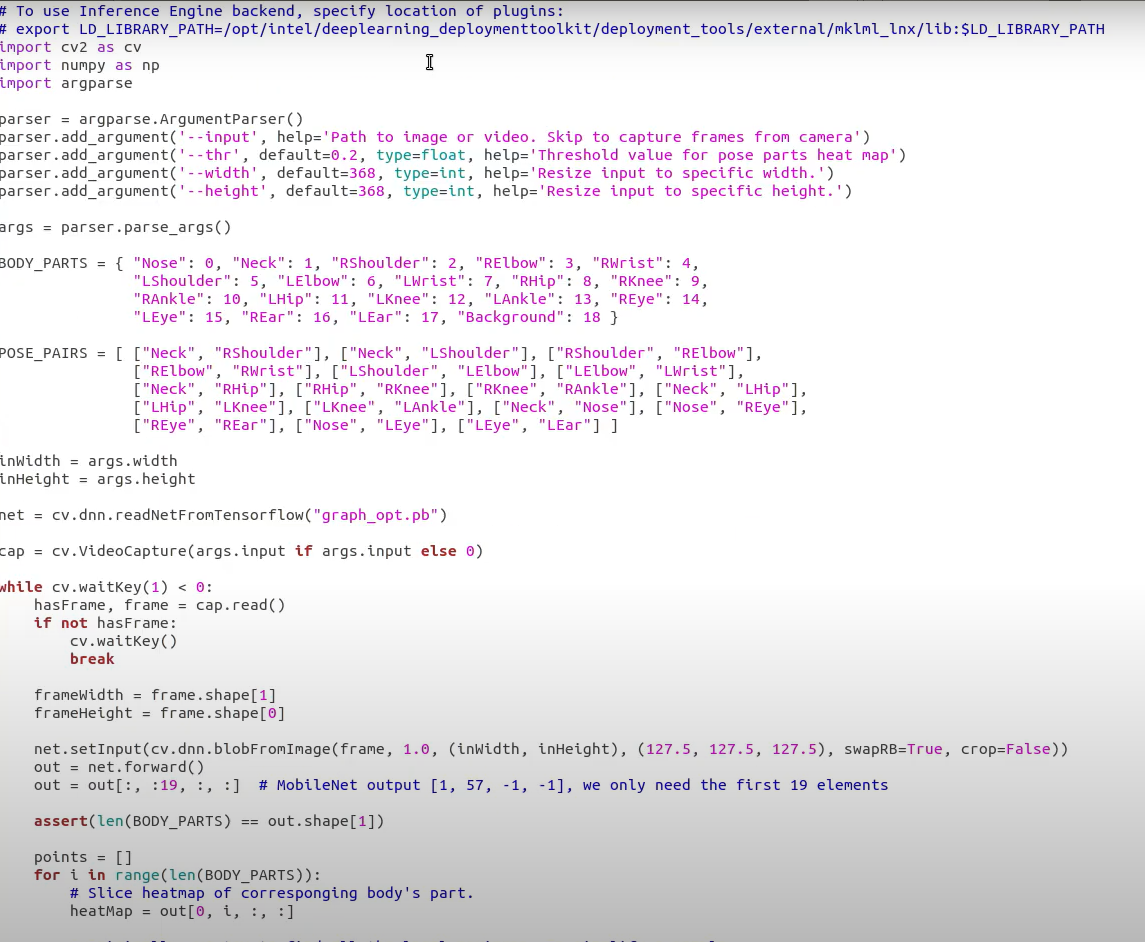Click the ["LEye", "LEar"] pair
The width and height of the screenshot is (1145, 942).
[x=529, y=425]
